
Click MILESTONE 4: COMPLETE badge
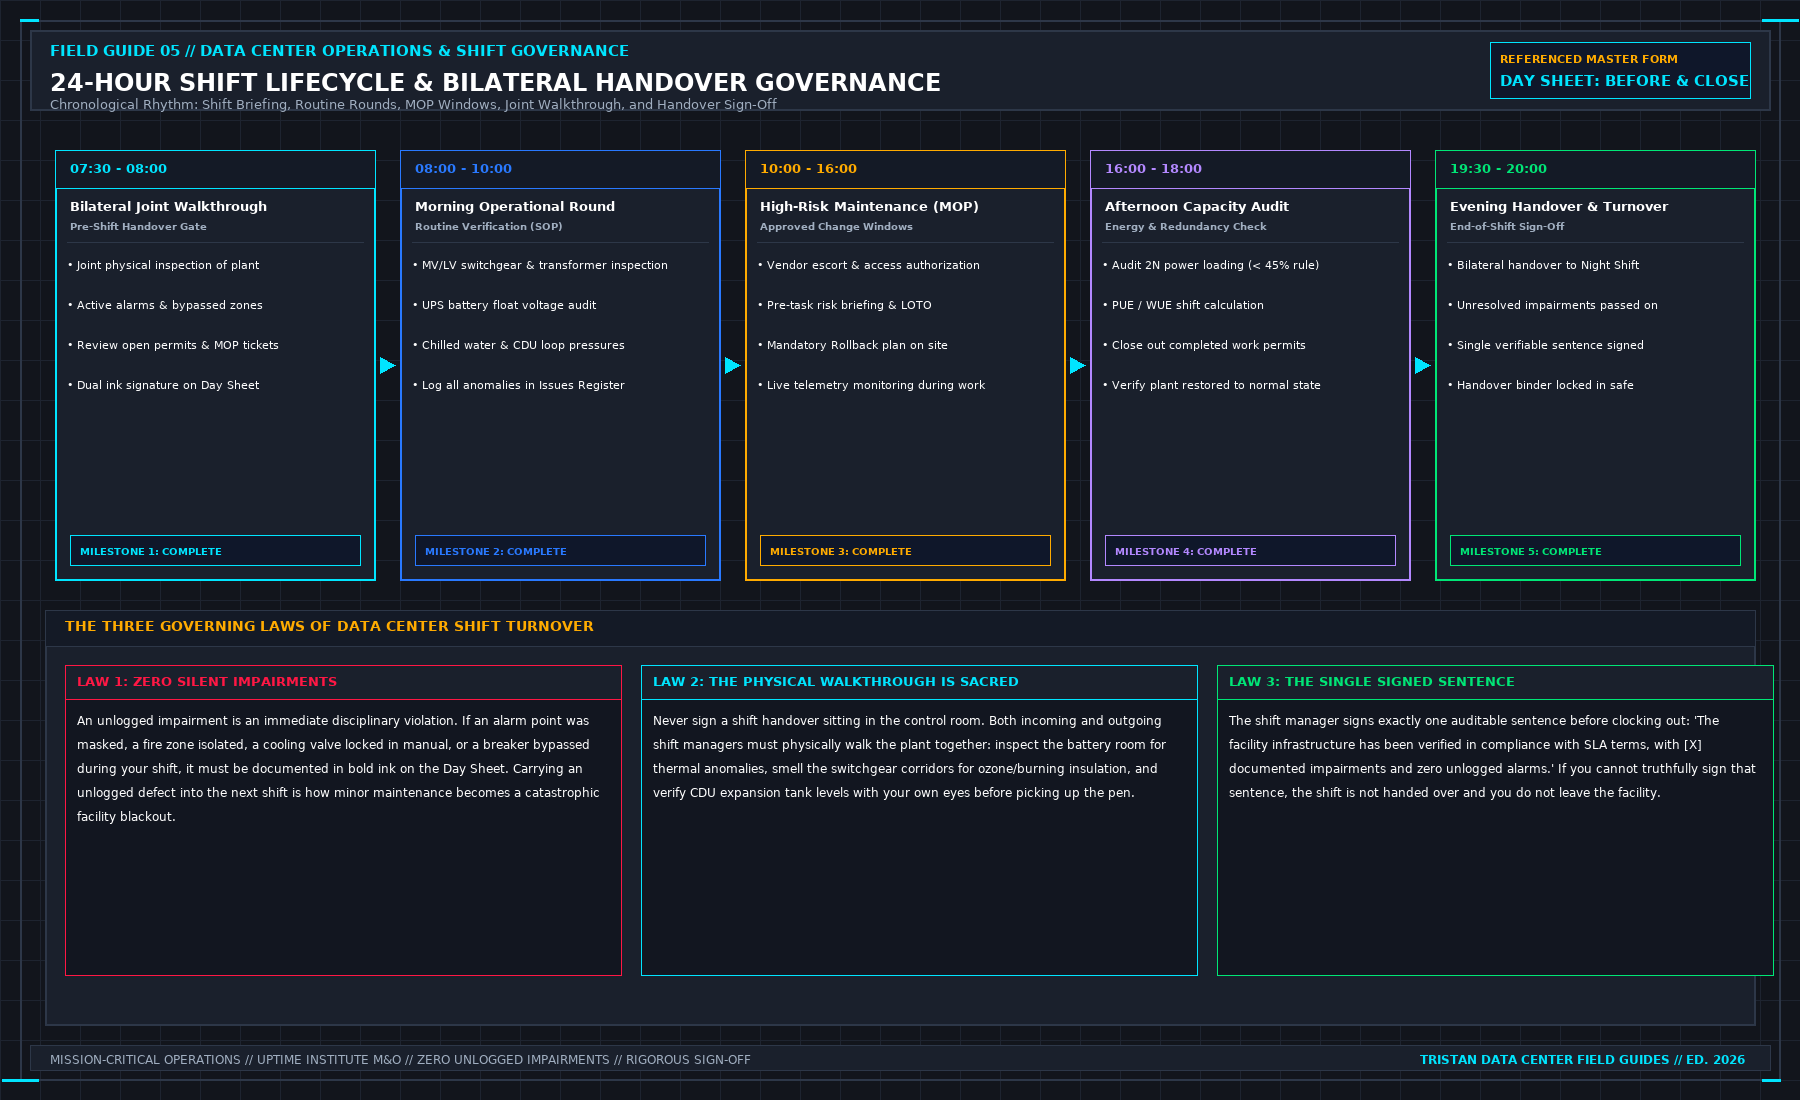[x=1250, y=551]
